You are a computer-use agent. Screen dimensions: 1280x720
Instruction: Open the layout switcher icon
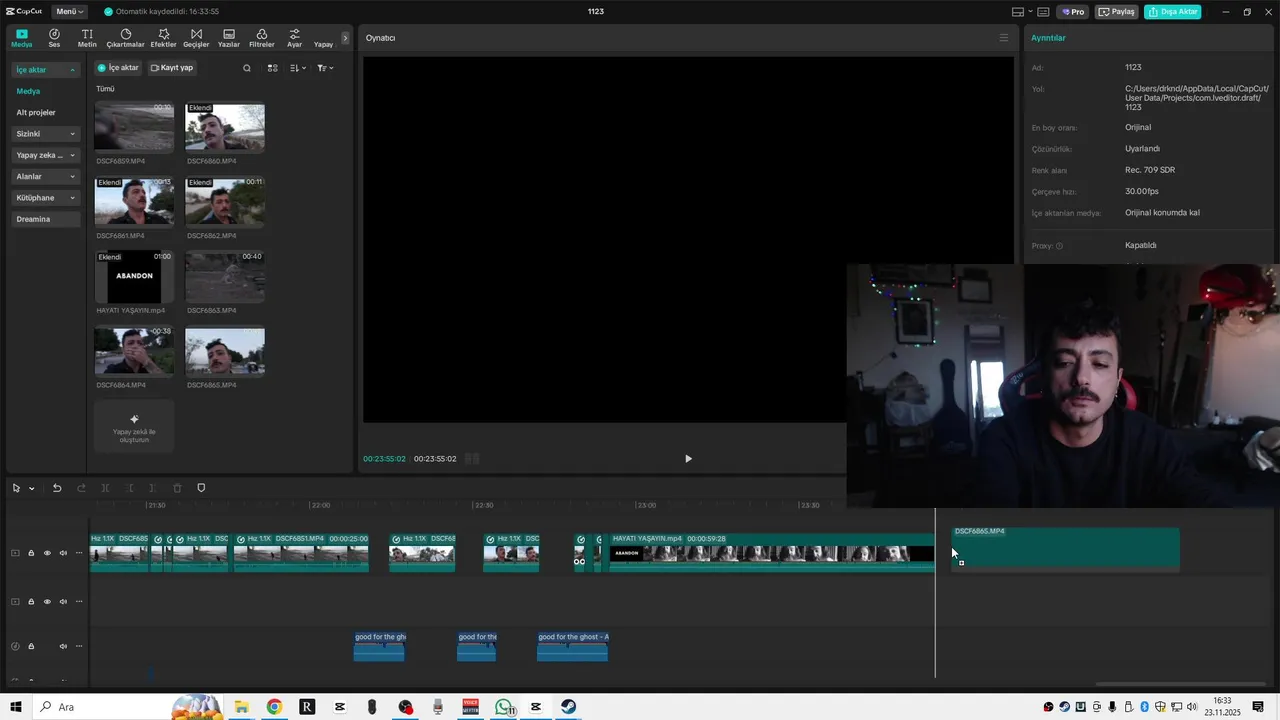(1017, 12)
